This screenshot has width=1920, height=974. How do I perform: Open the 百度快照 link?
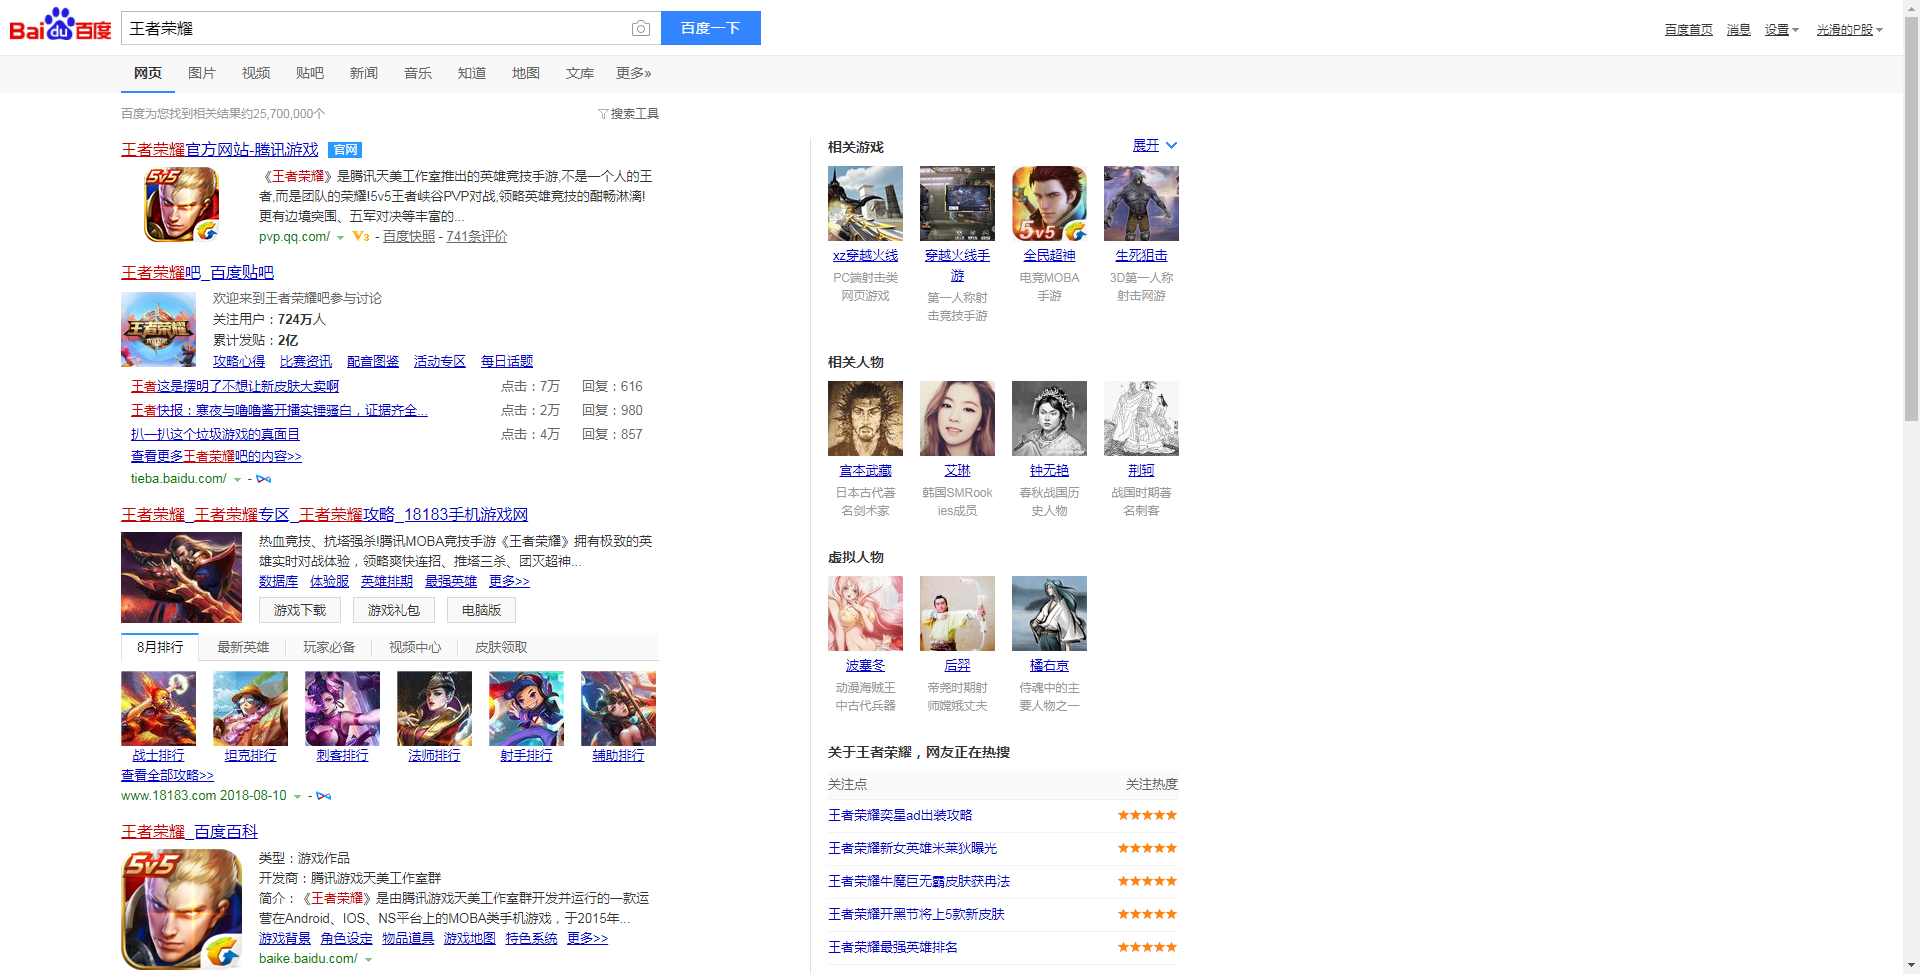[409, 237]
